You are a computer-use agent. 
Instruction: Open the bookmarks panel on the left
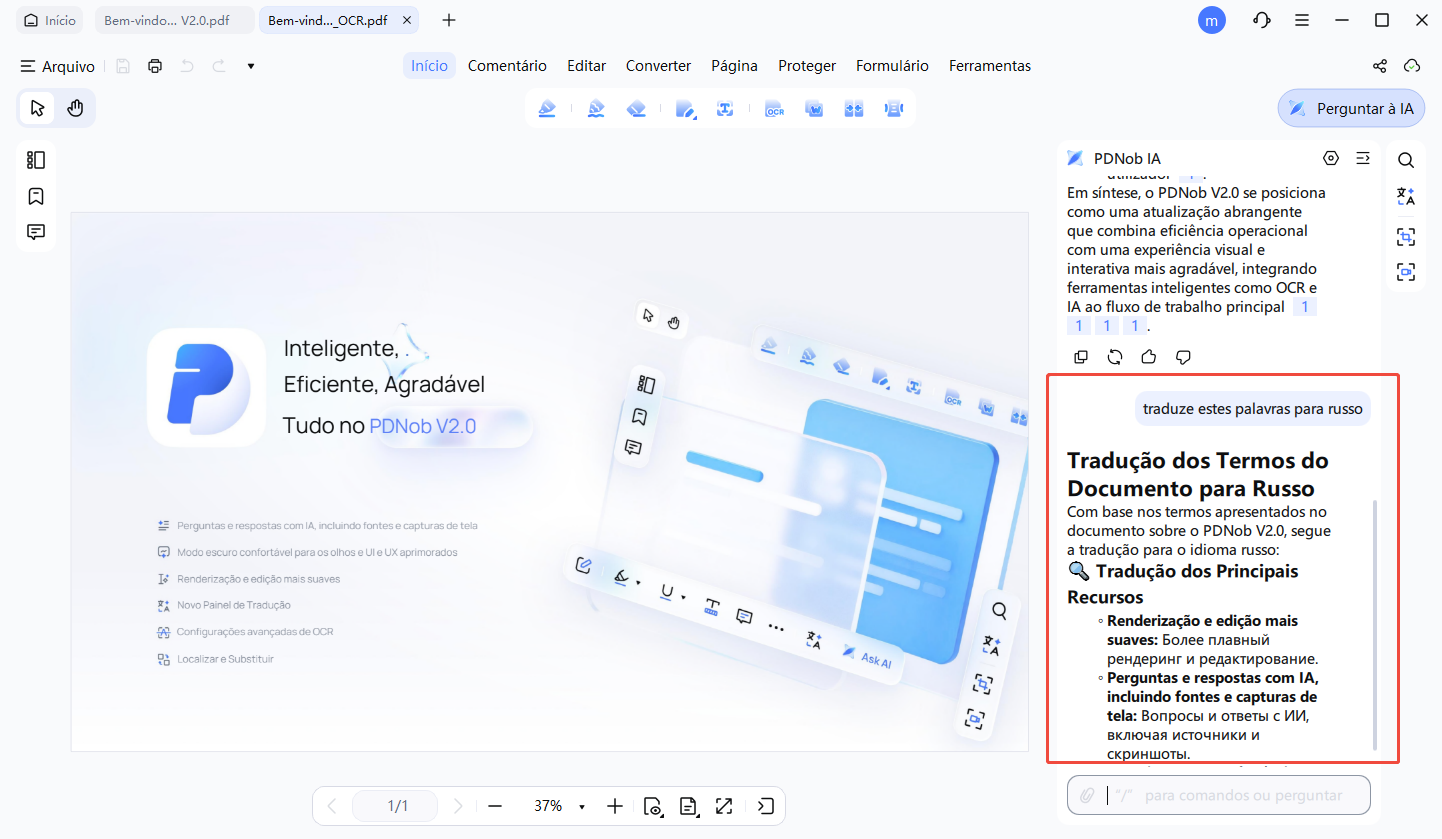(x=36, y=196)
